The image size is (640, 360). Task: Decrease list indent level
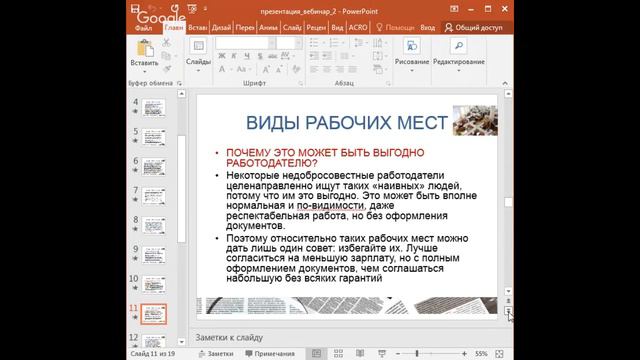coord(314,56)
